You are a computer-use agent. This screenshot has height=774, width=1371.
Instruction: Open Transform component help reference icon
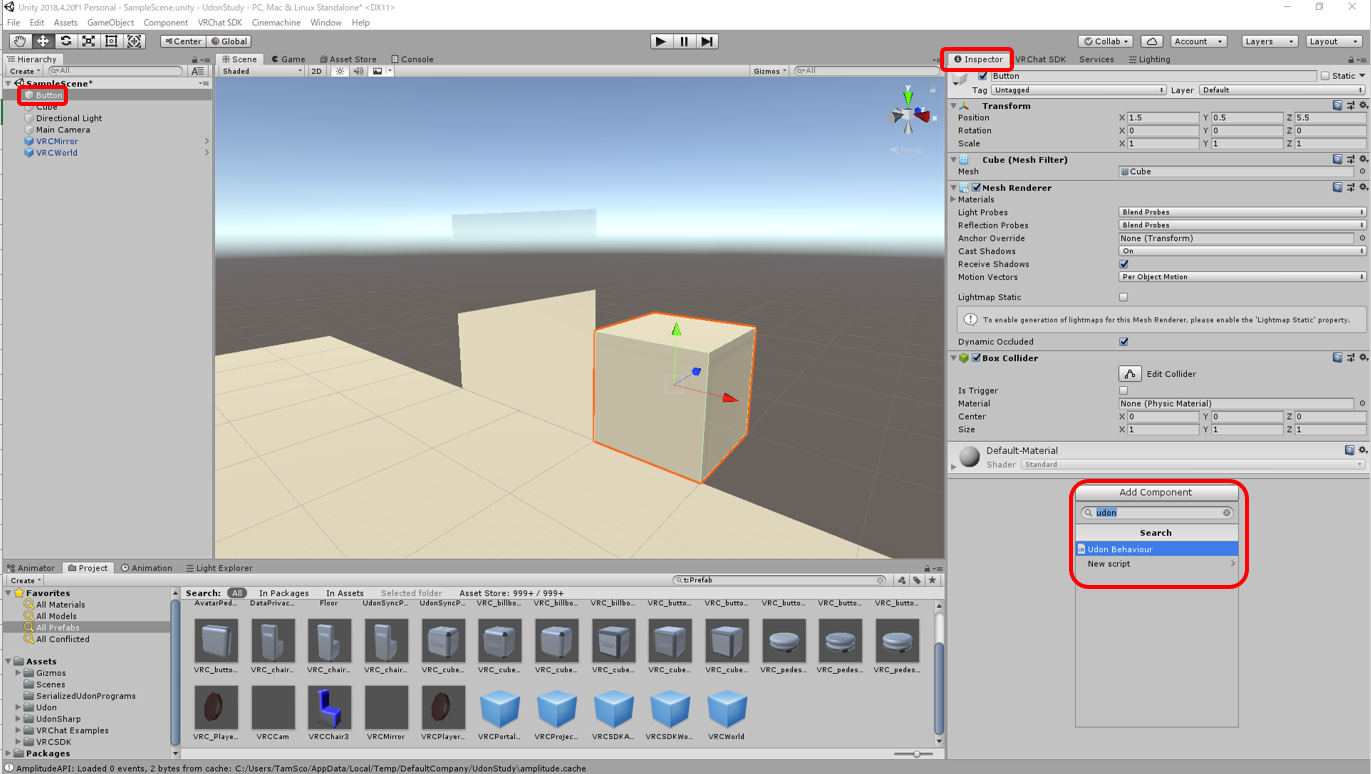(1338, 105)
